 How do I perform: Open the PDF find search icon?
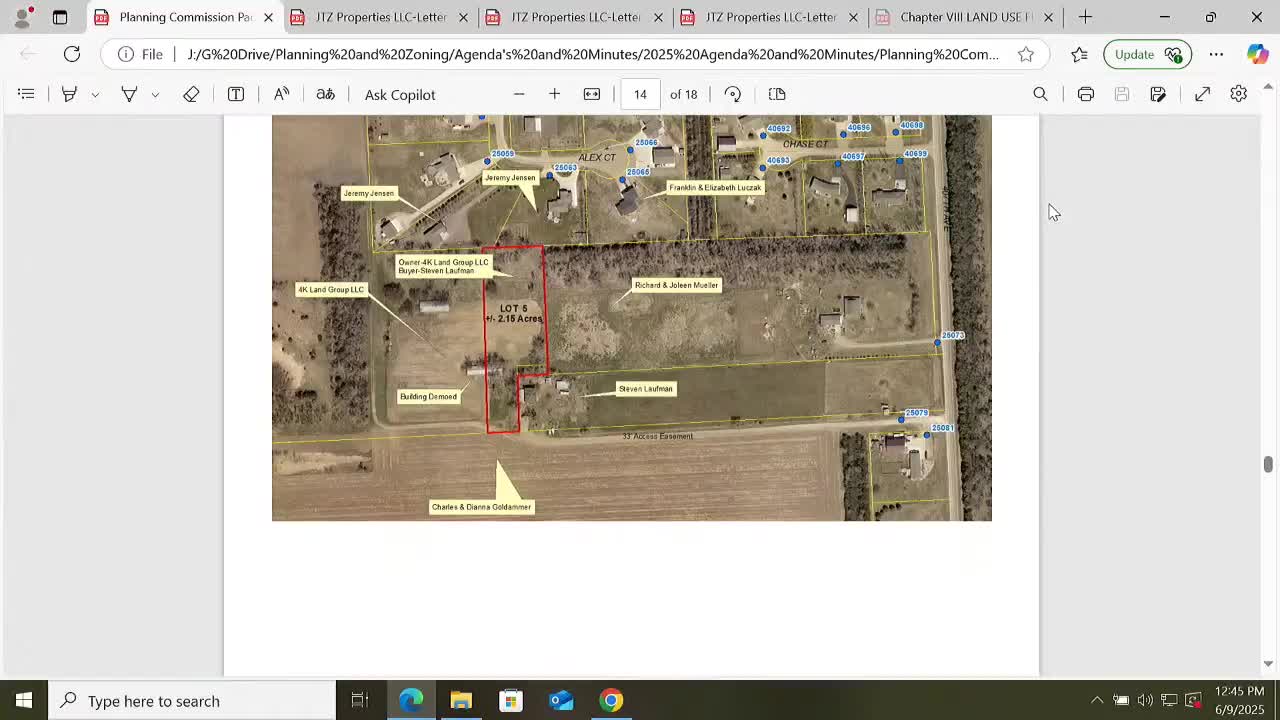tap(1040, 94)
